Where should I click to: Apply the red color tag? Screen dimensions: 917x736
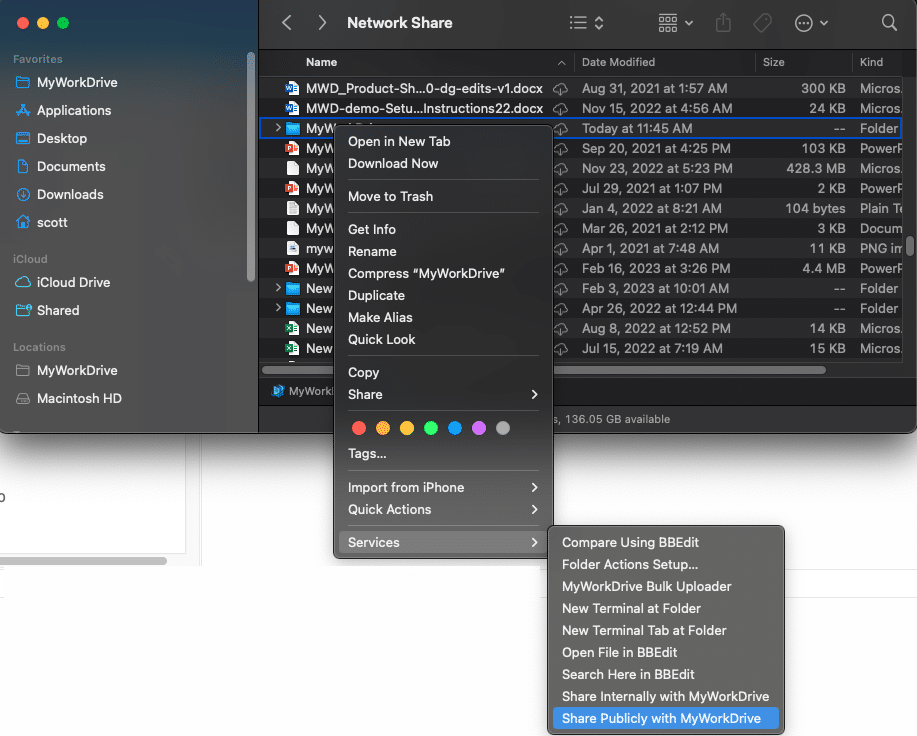coord(358,428)
